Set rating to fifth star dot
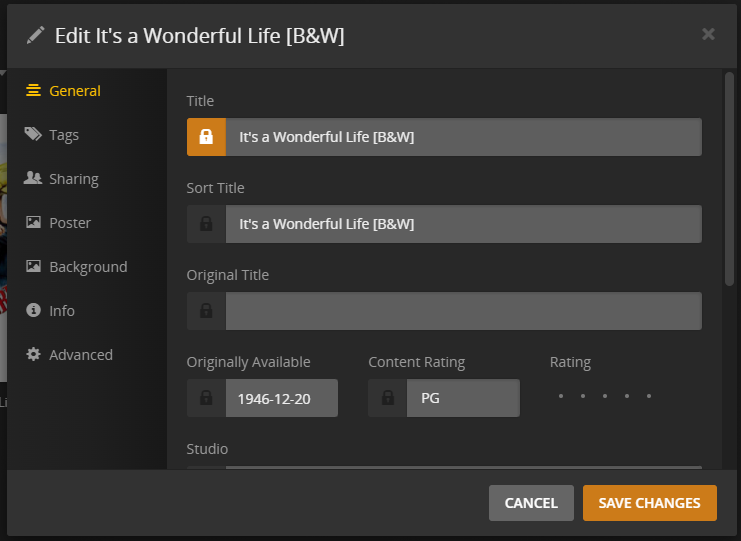Viewport: 741px width, 541px height. (649, 396)
